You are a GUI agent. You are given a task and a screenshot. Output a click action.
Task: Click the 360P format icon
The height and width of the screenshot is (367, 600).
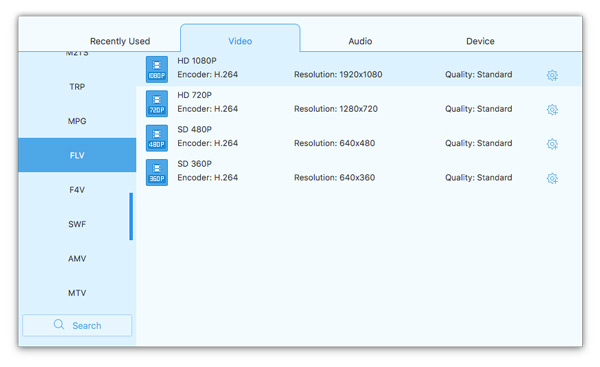157,173
